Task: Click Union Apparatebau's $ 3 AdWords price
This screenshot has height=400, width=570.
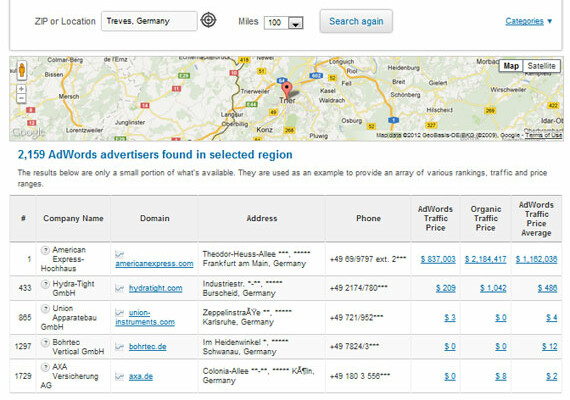Action: point(450,318)
